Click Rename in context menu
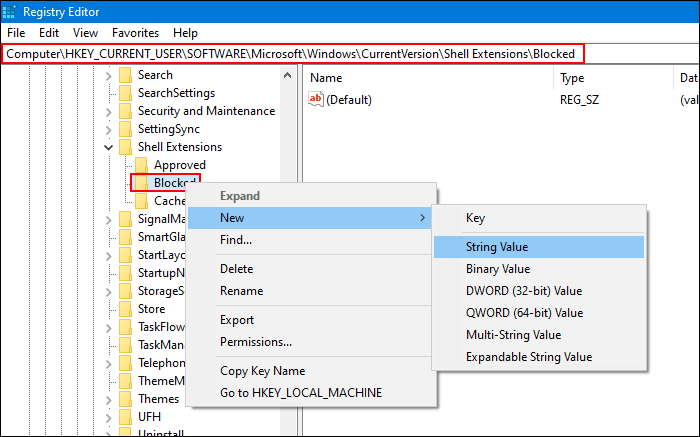Viewport: 700px width, 437px height. [x=310, y=291]
